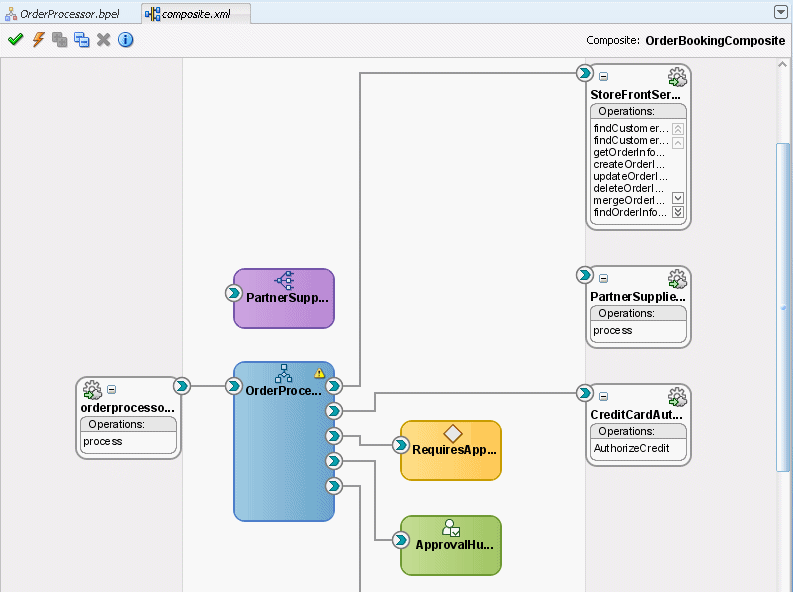Collapse the orderprocesso... service box
The height and width of the screenshot is (592, 793).
click(112, 389)
